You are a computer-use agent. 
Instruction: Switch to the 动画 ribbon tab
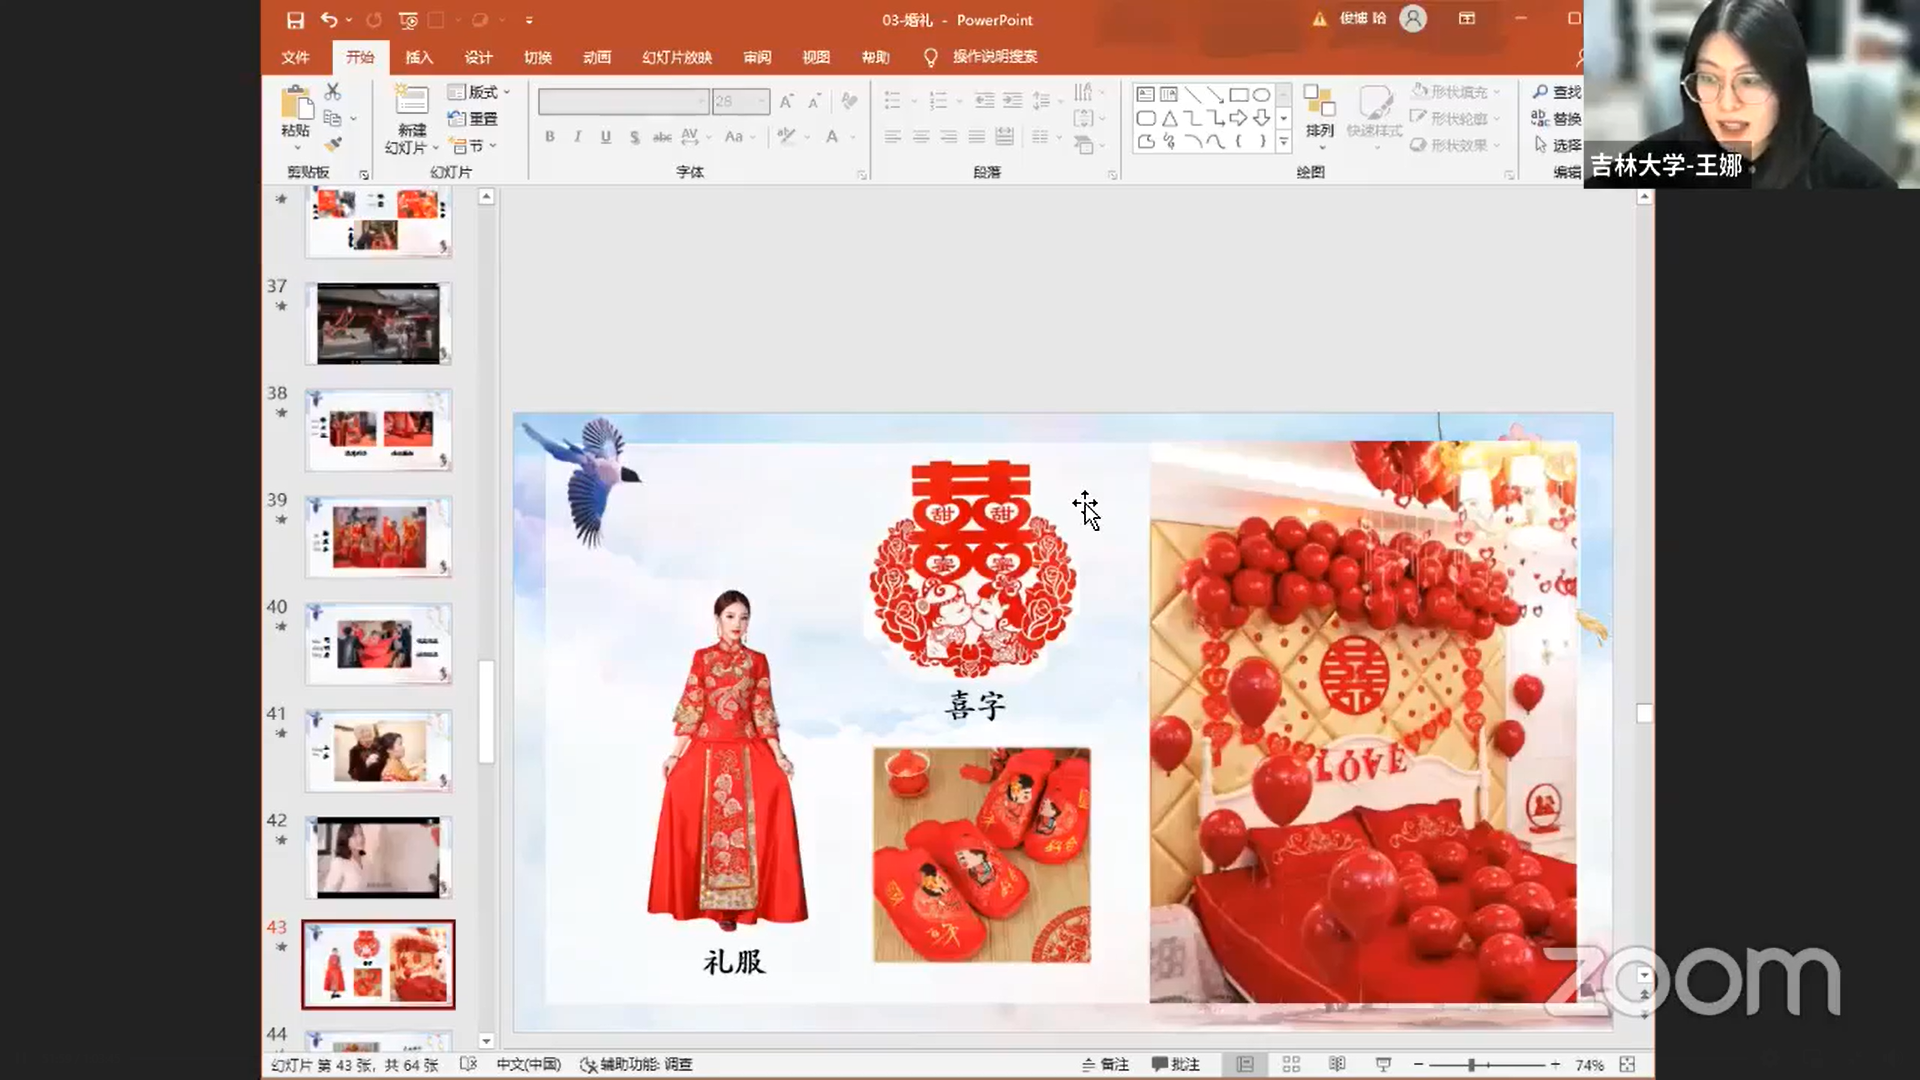coord(597,57)
